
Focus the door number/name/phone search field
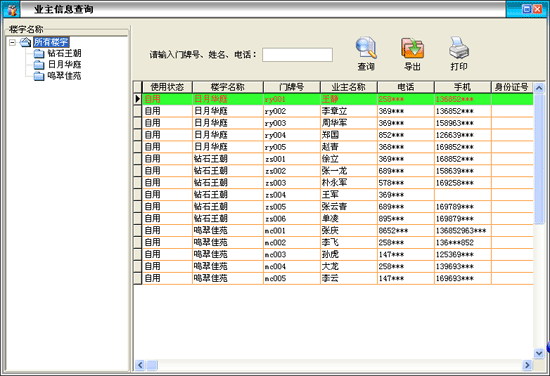click(297, 55)
